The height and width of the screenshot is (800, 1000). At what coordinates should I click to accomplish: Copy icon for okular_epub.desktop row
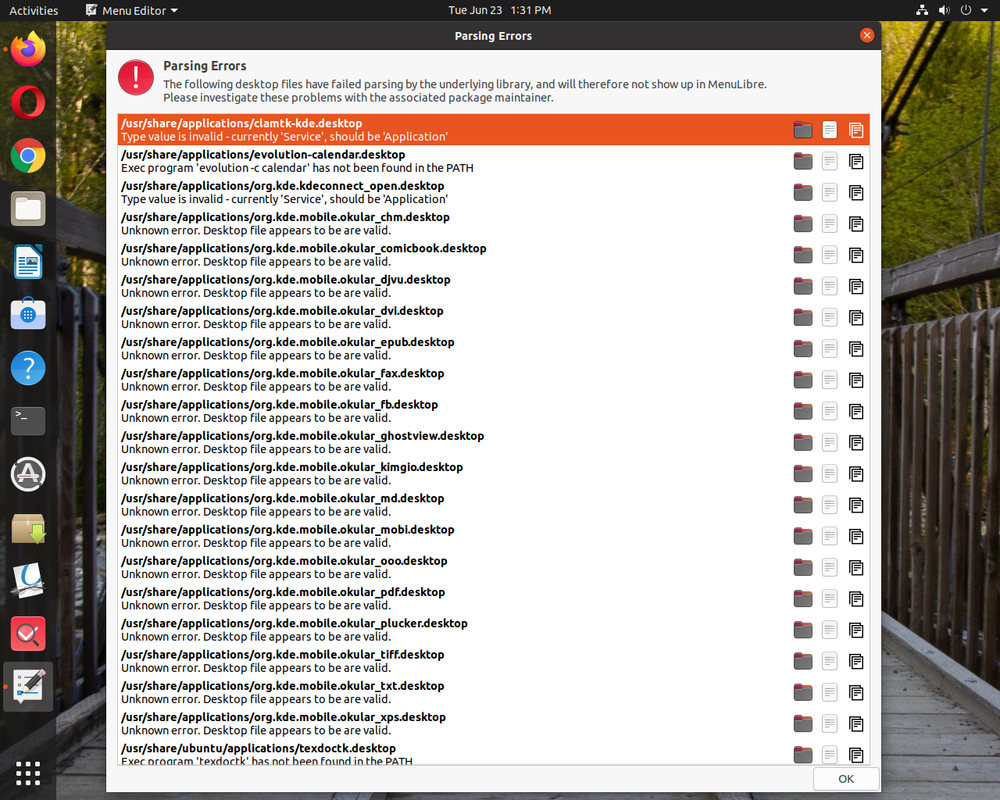tap(856, 349)
